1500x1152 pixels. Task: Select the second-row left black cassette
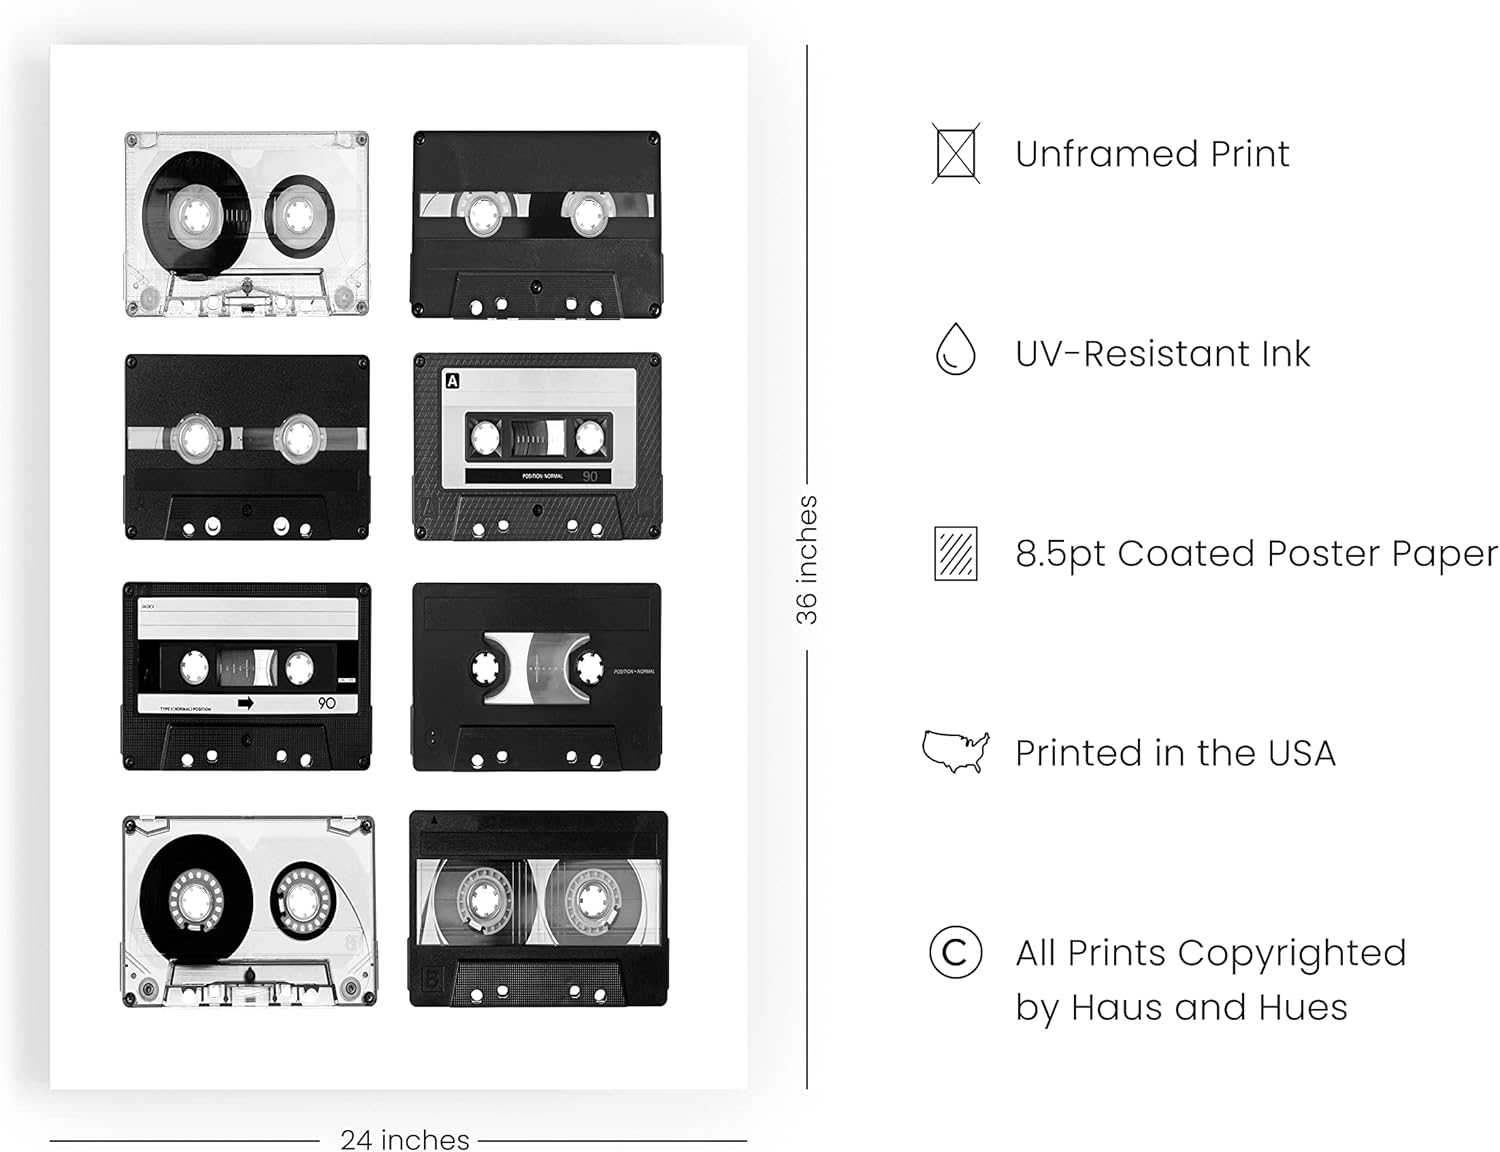coord(246,446)
